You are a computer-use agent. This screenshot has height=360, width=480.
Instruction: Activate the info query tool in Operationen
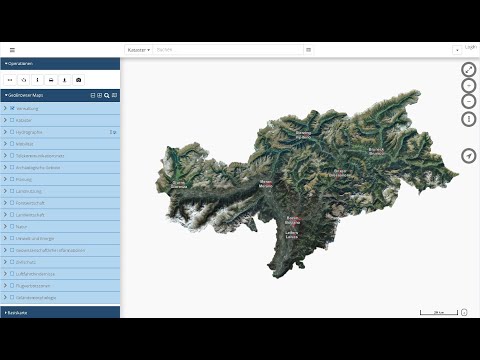pos(37,80)
